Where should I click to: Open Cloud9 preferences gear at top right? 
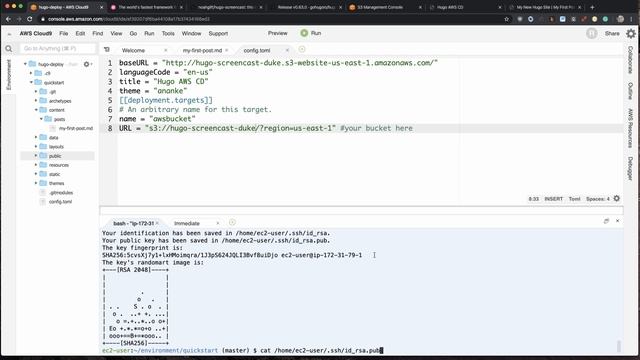coord(631,33)
